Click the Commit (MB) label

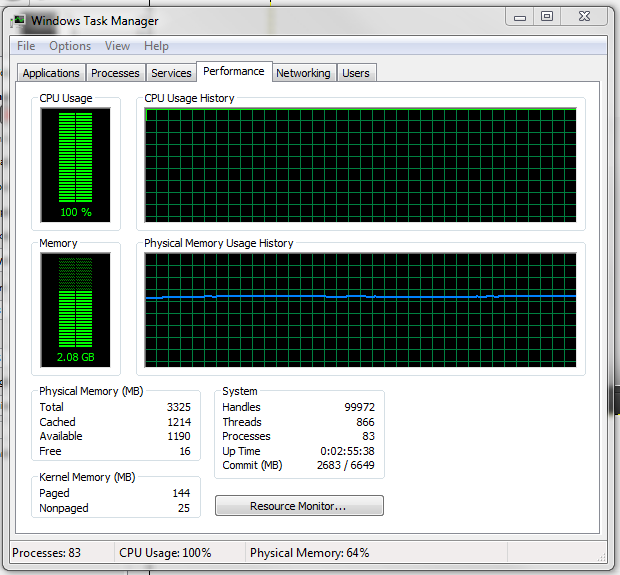(x=252, y=465)
